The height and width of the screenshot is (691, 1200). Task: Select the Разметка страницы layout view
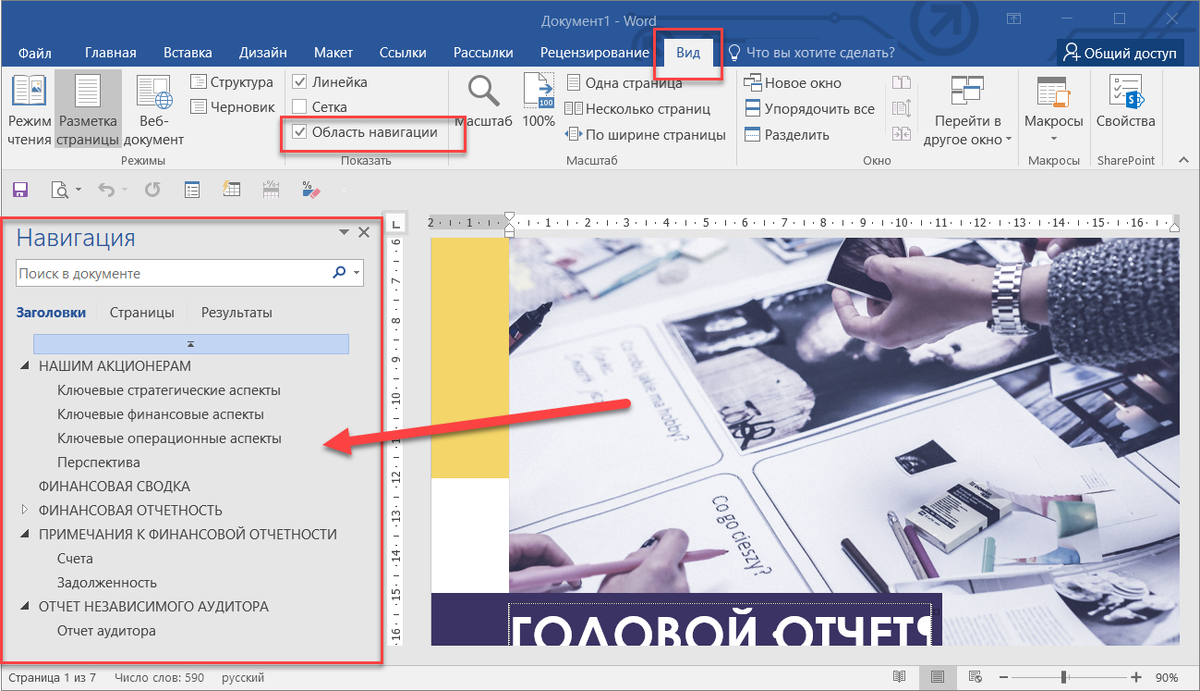pos(88,110)
